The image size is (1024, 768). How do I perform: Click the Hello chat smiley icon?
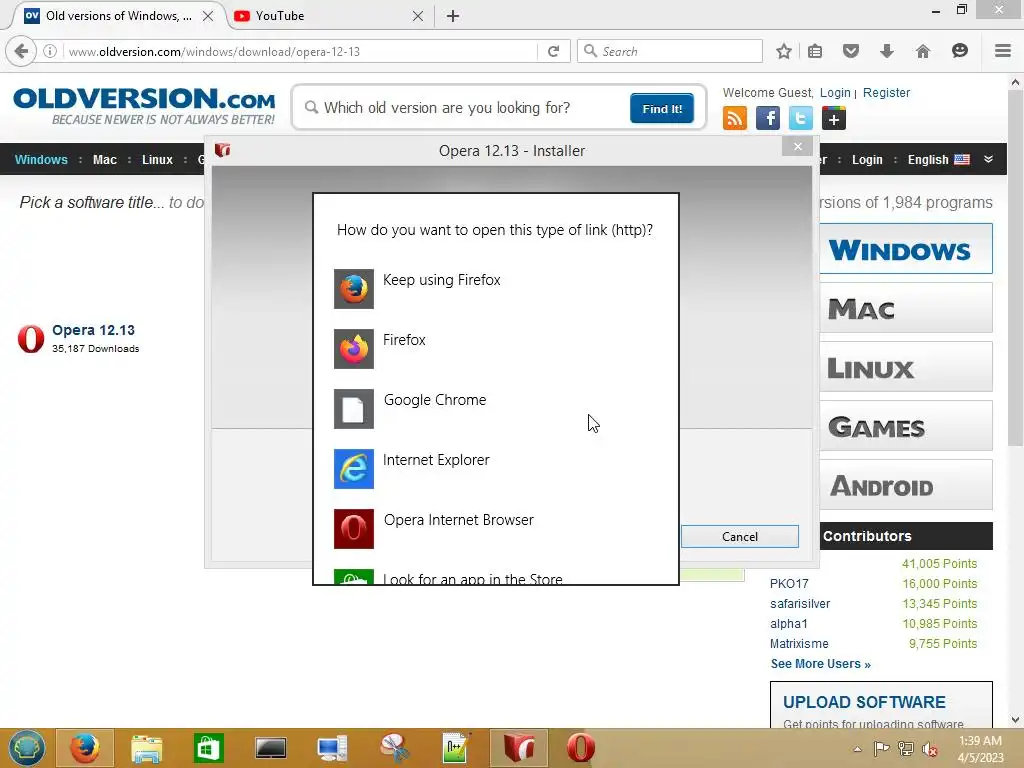(959, 51)
